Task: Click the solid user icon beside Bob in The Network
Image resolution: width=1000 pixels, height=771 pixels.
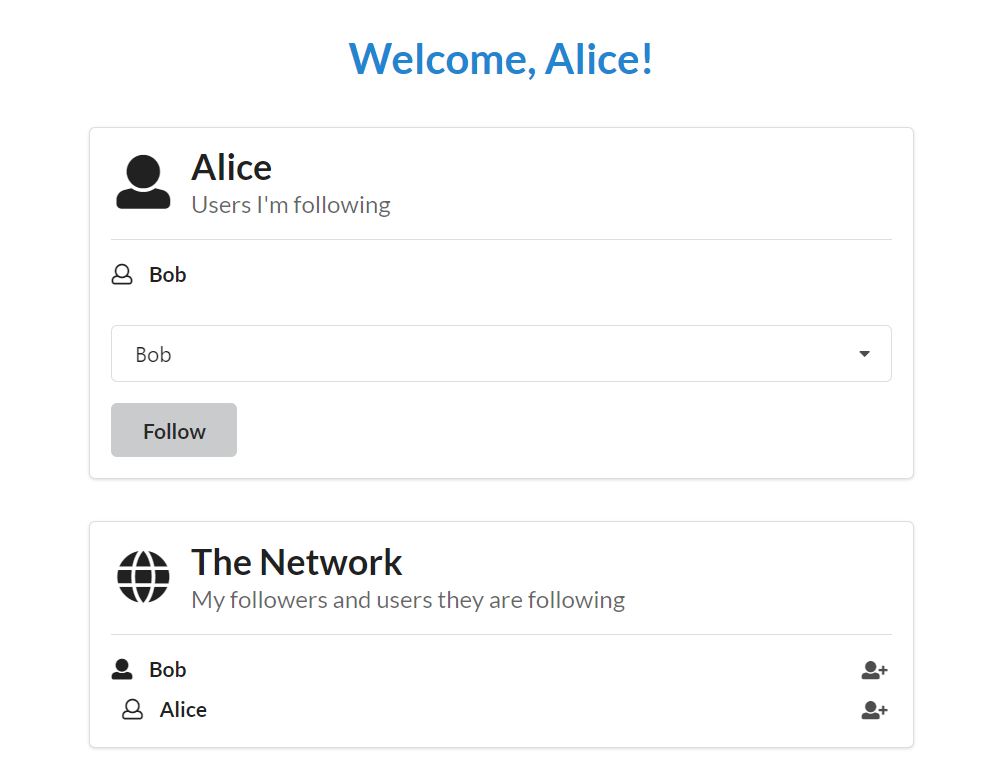Action: tap(122, 670)
